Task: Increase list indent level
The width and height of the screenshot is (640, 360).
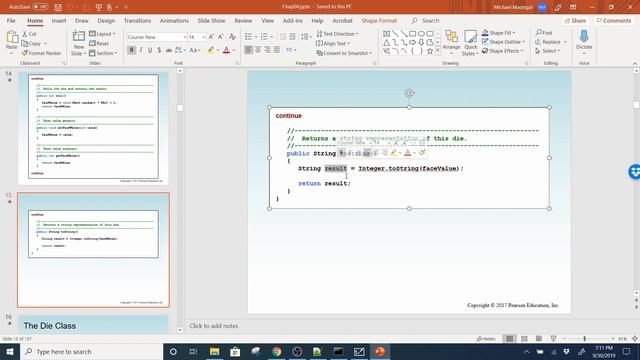Action: click(x=293, y=37)
